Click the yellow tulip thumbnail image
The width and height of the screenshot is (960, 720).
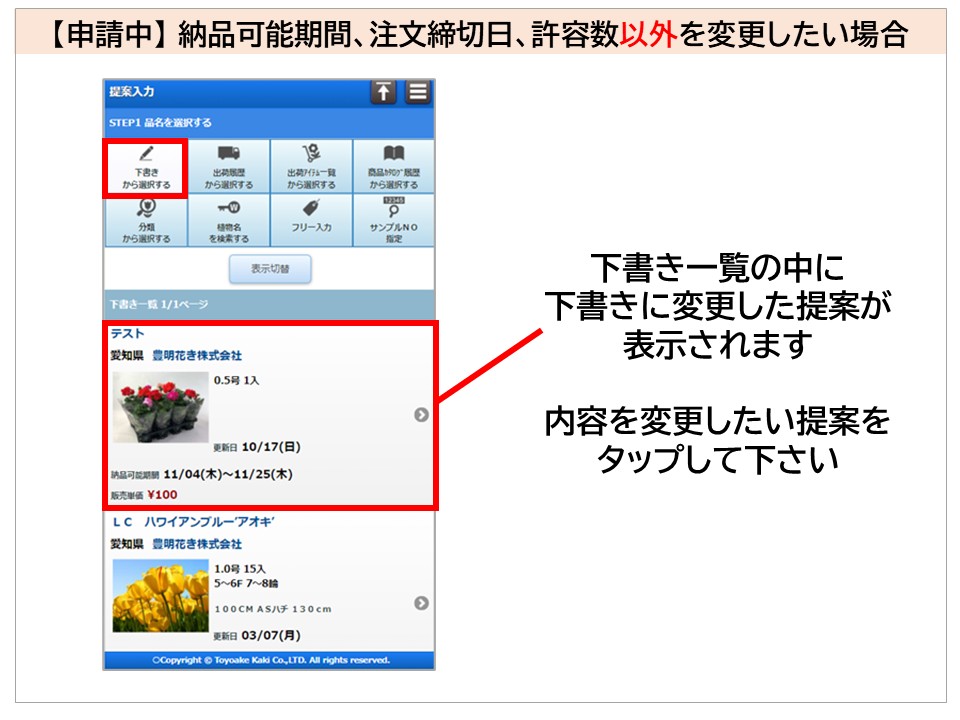click(160, 596)
